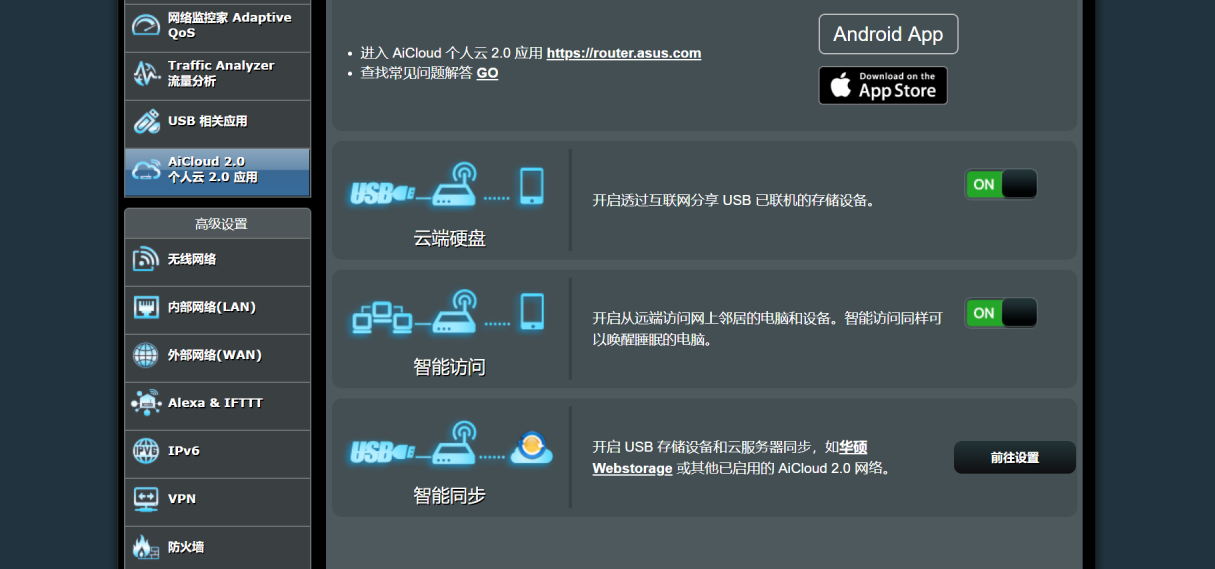Click the USB 相关应用 icon
The height and width of the screenshot is (569, 1215).
click(146, 121)
